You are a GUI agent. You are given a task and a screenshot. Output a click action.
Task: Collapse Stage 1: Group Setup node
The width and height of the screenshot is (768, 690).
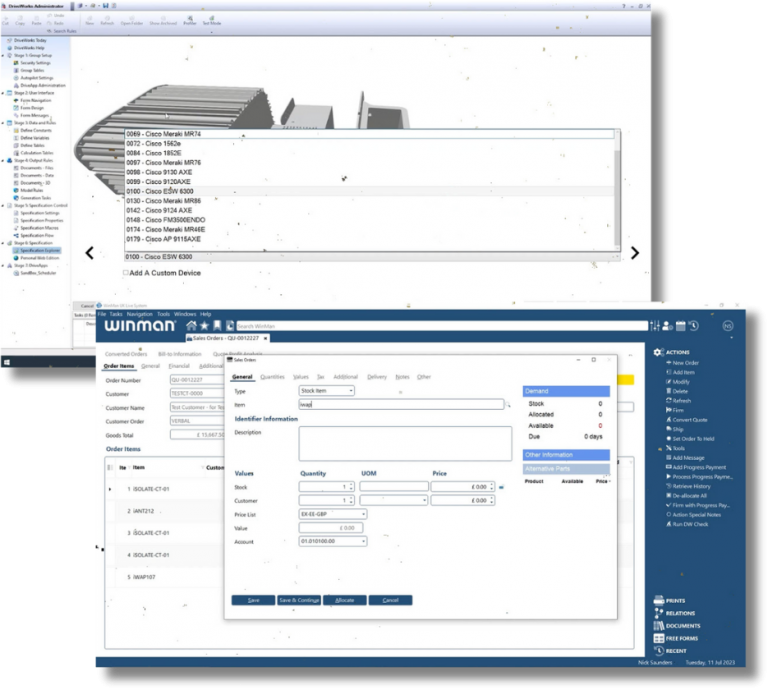(x=3, y=55)
